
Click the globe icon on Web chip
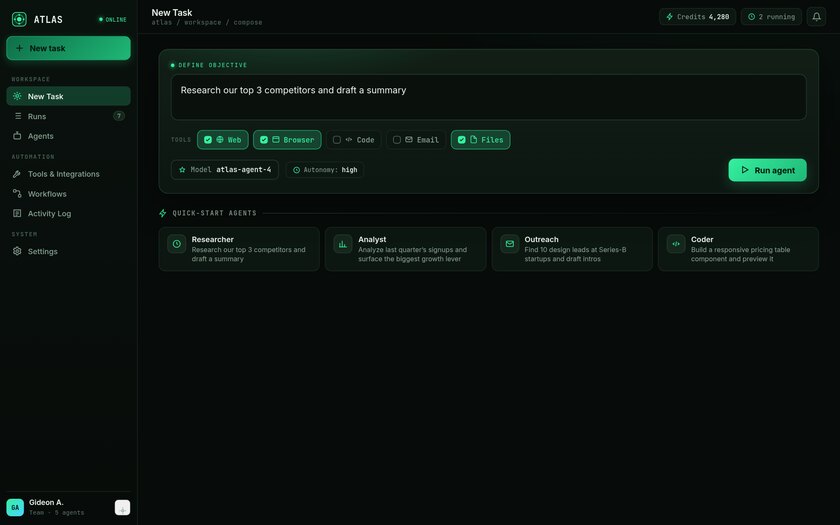[x=220, y=139]
